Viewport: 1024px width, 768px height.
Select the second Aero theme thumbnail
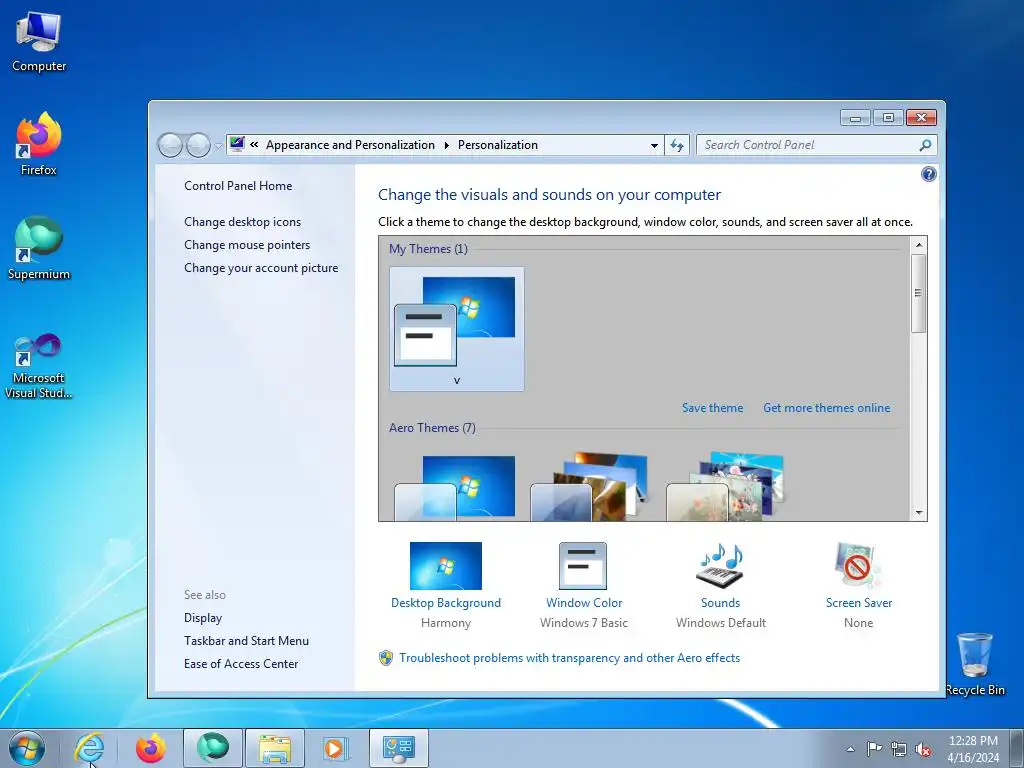click(590, 486)
